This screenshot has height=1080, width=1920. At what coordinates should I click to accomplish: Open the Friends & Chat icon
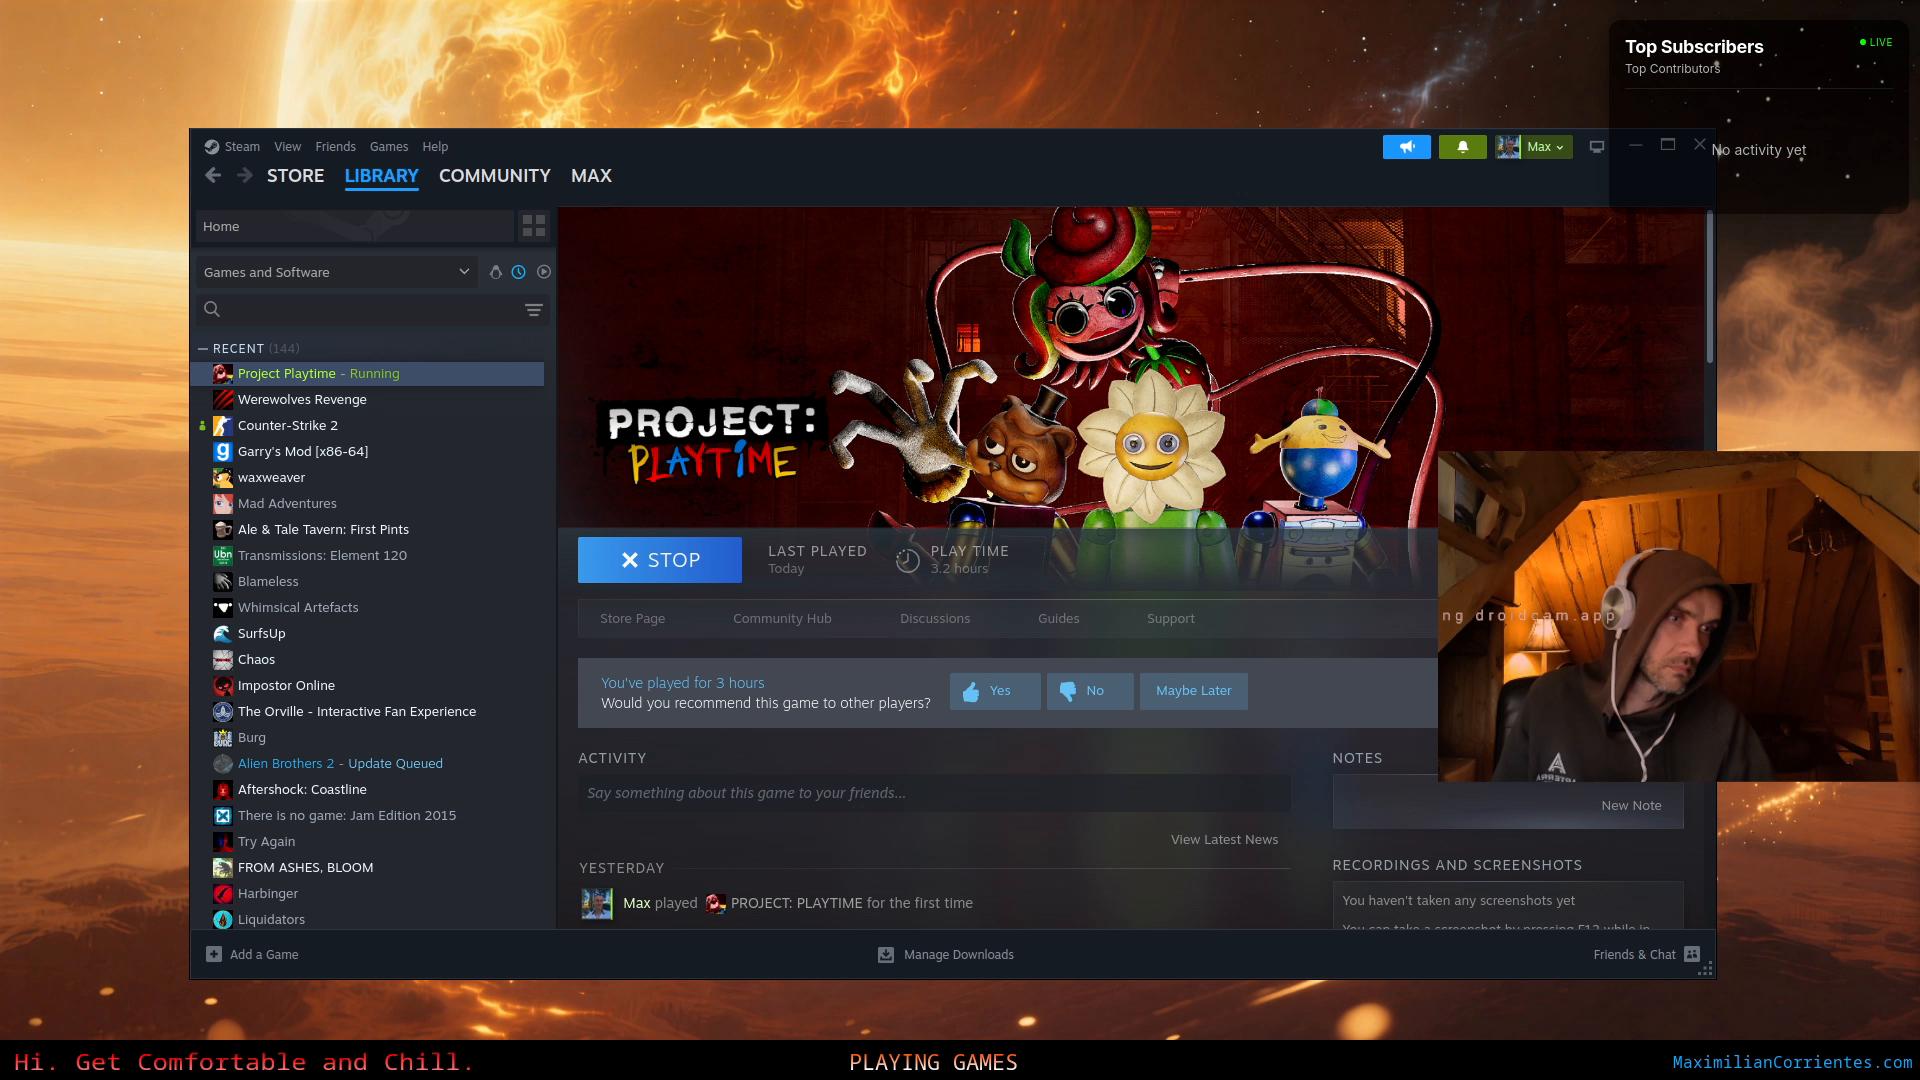point(1692,954)
